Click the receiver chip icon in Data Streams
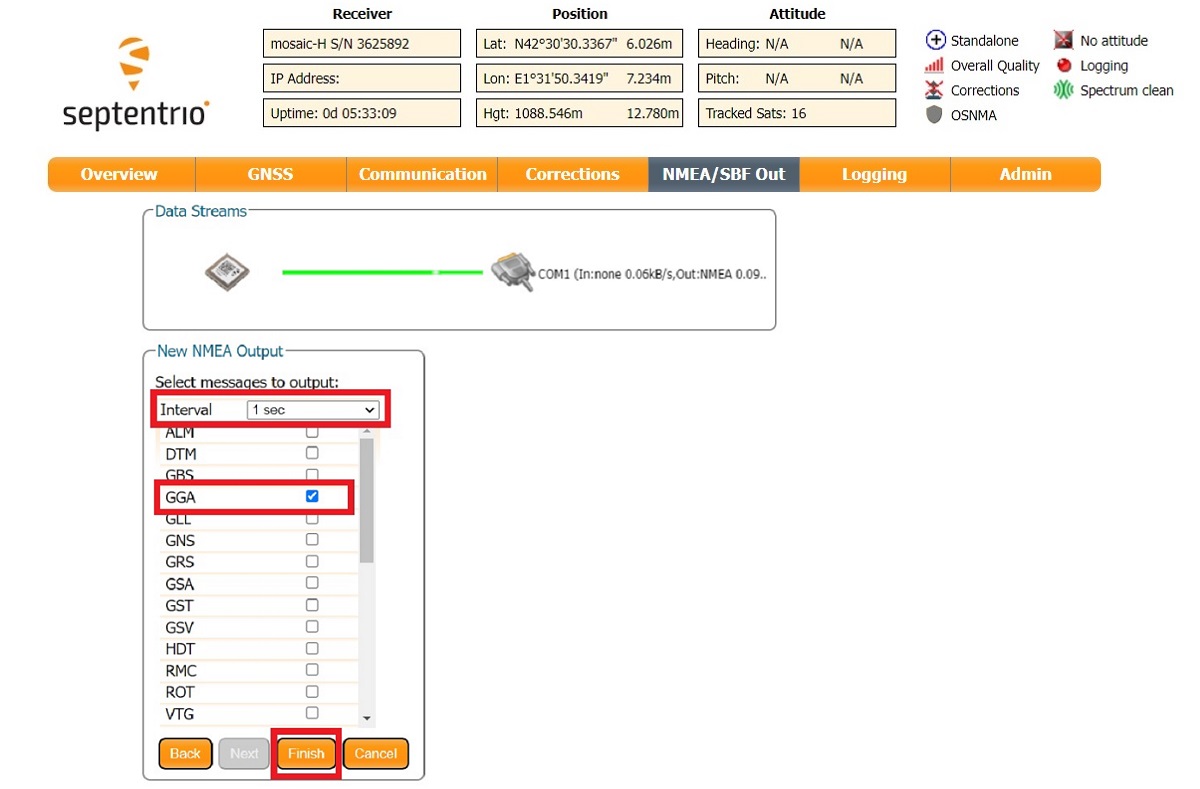The height and width of the screenshot is (789, 1200). 226,272
